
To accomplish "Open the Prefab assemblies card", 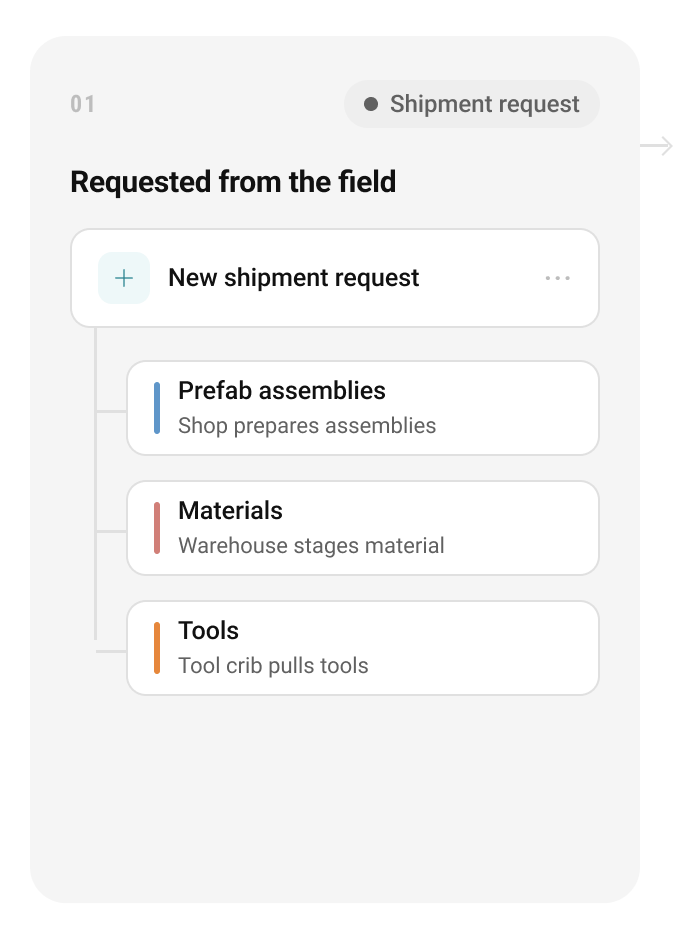I will pos(363,408).
